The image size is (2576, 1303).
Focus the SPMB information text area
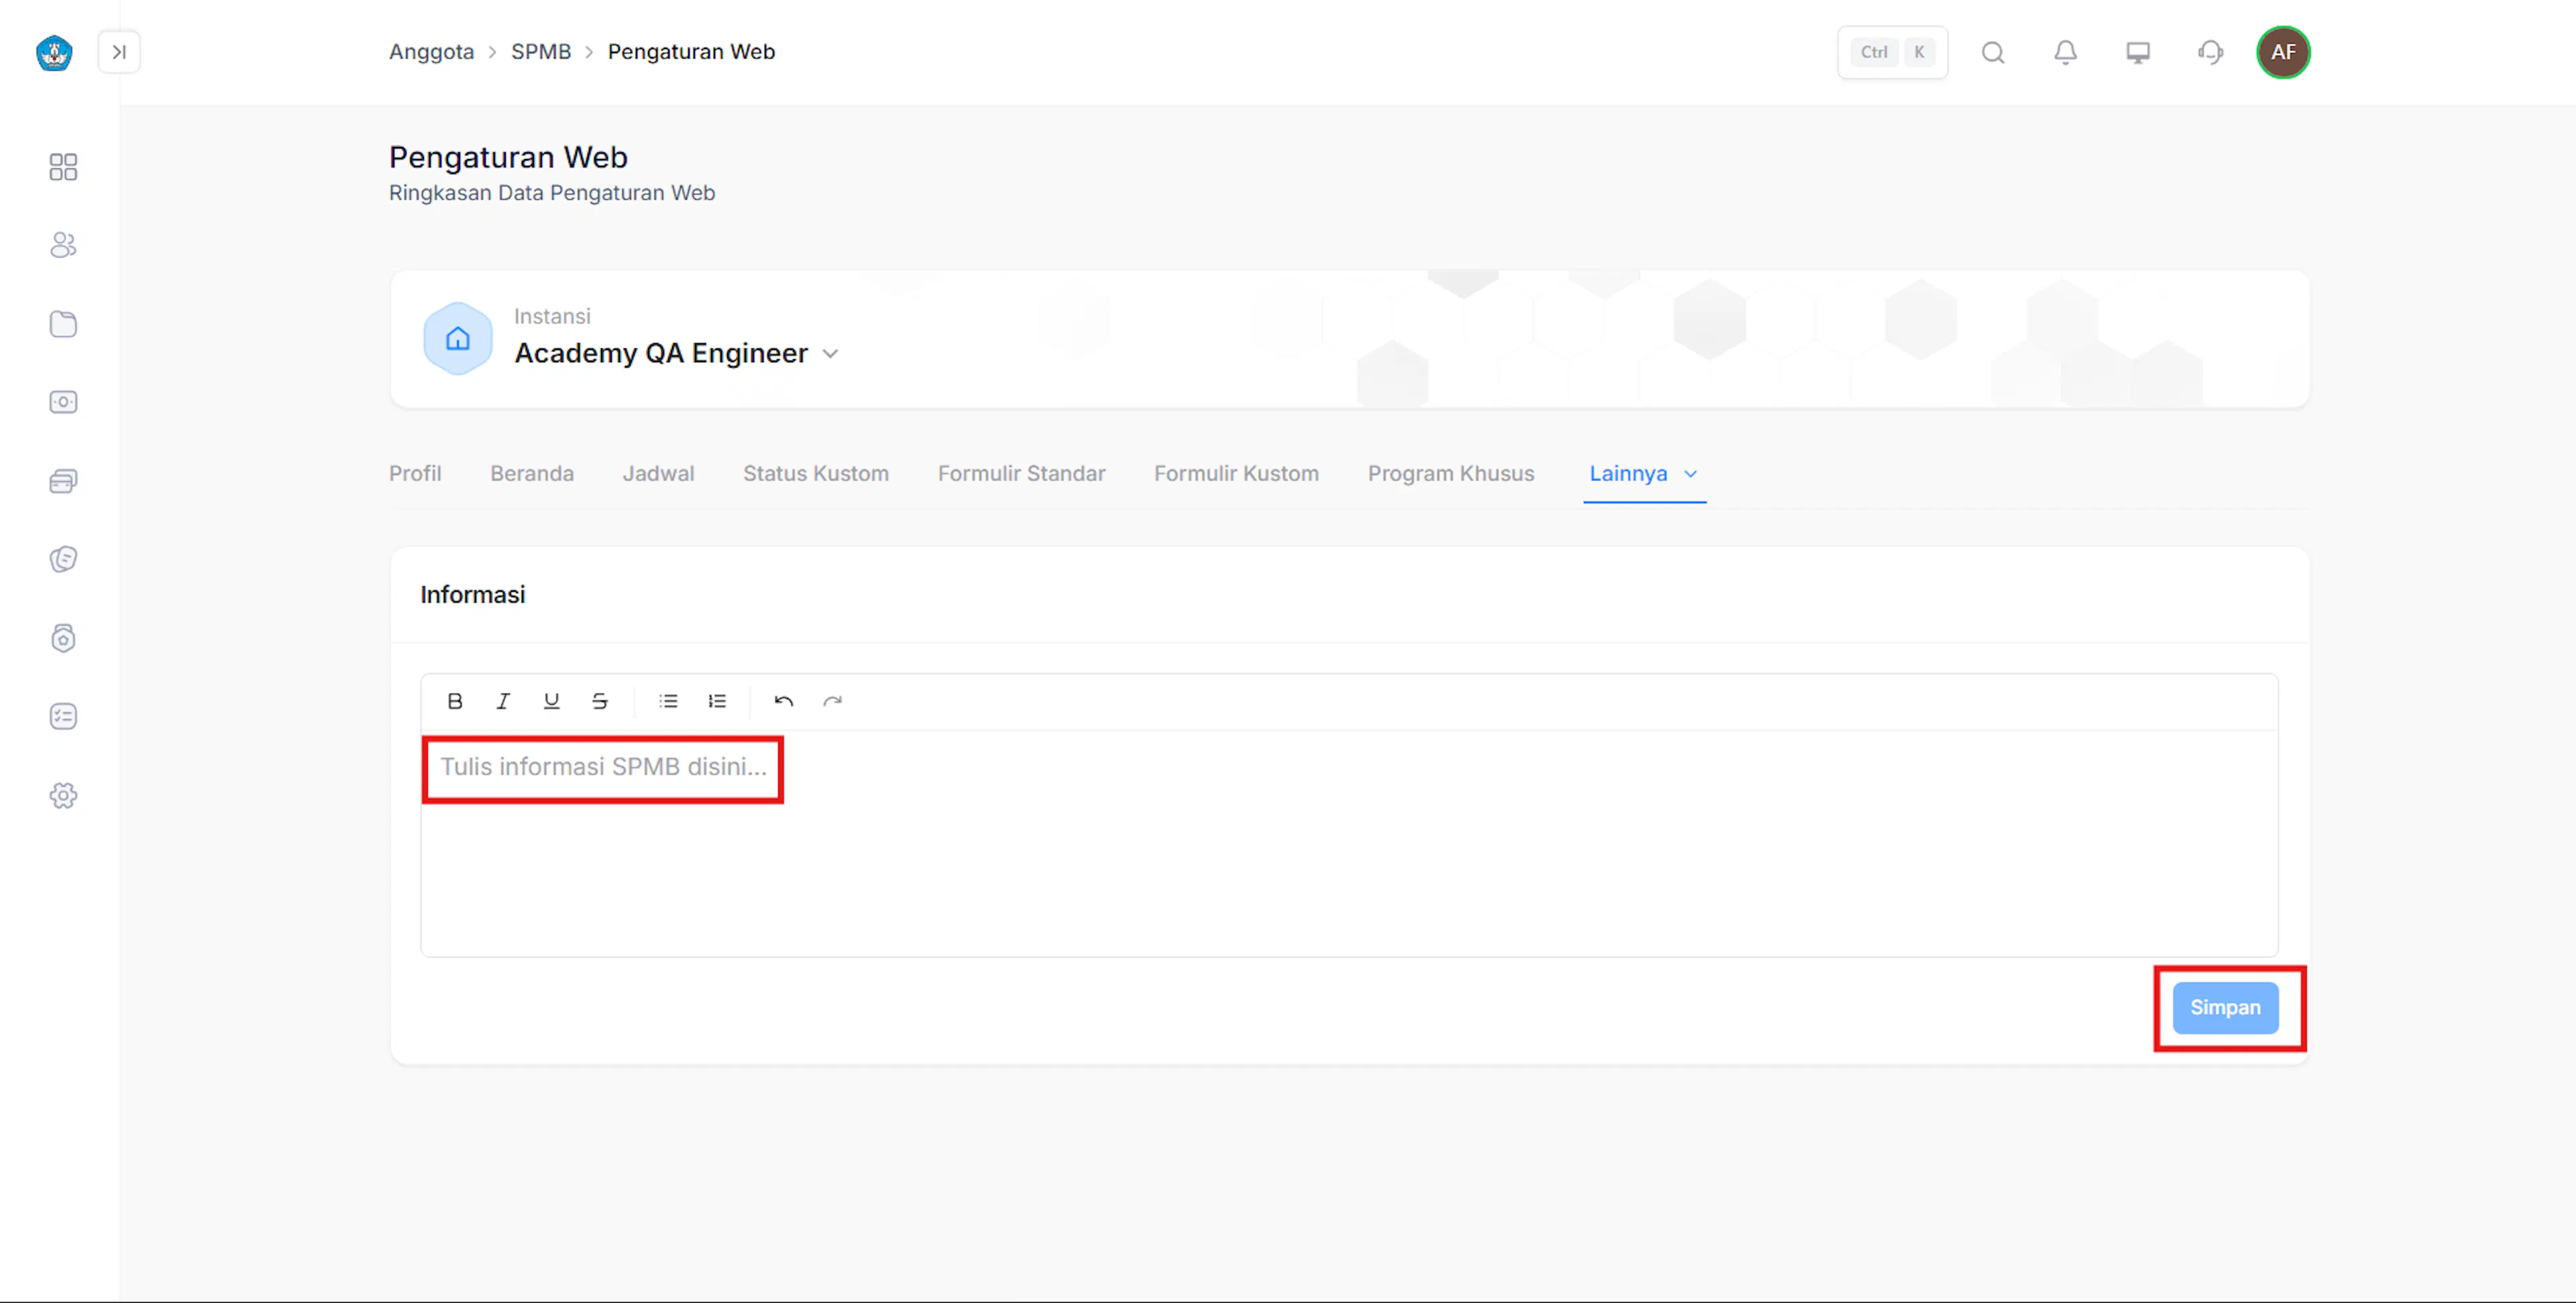coord(1349,843)
